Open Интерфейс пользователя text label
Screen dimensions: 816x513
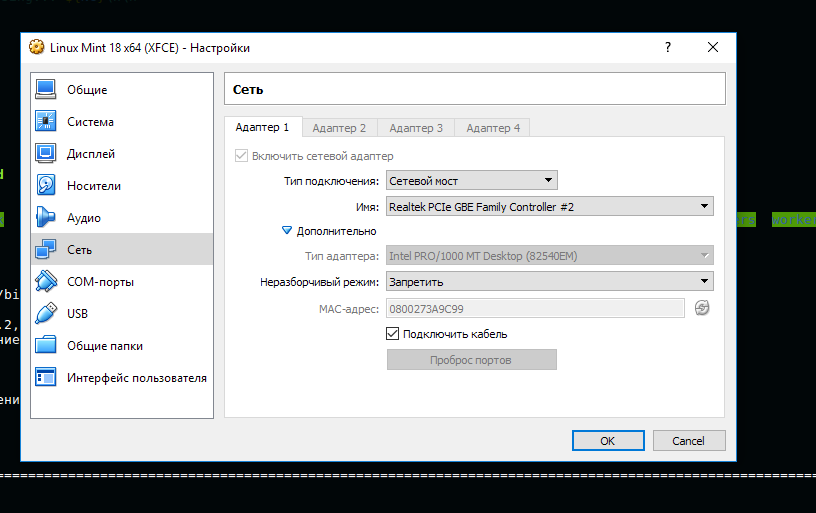[x=136, y=378]
